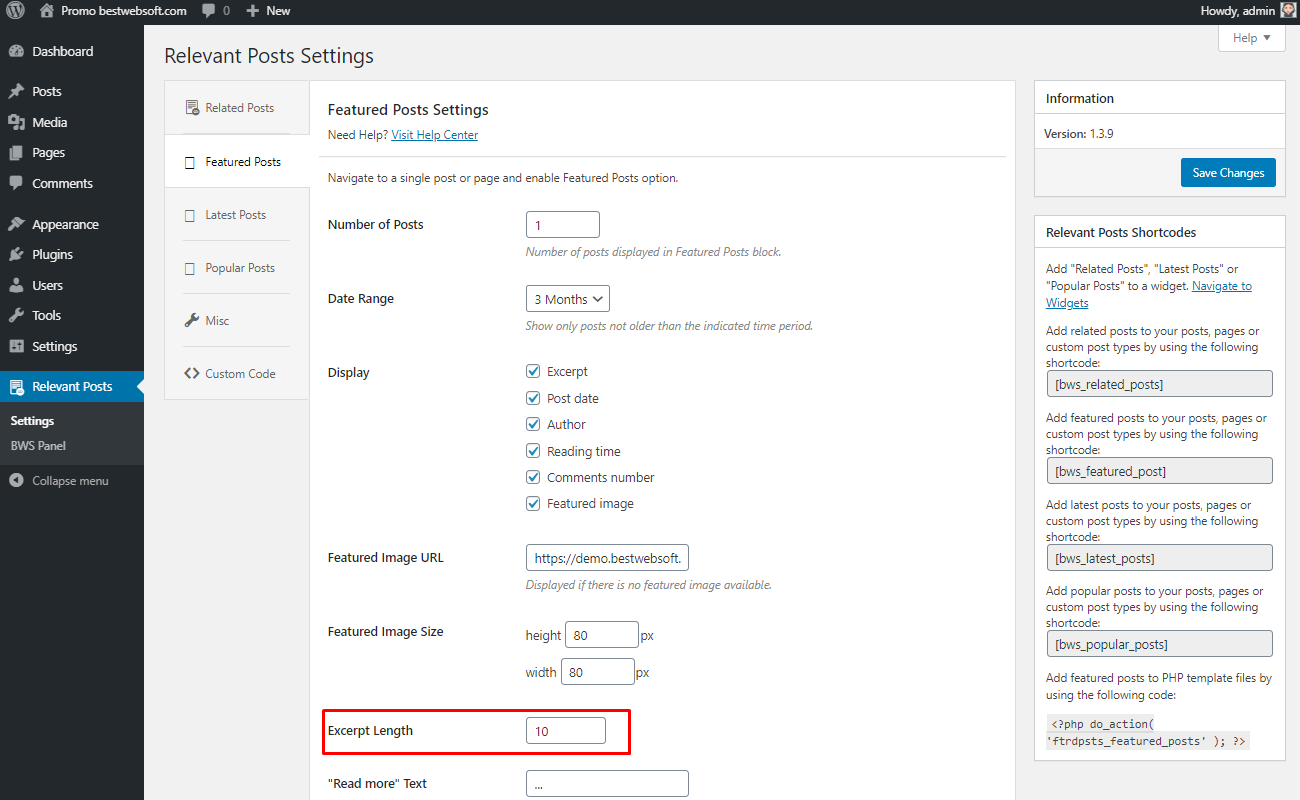Toggle the Comments number checkbox
The image size is (1300, 800).
click(533, 477)
